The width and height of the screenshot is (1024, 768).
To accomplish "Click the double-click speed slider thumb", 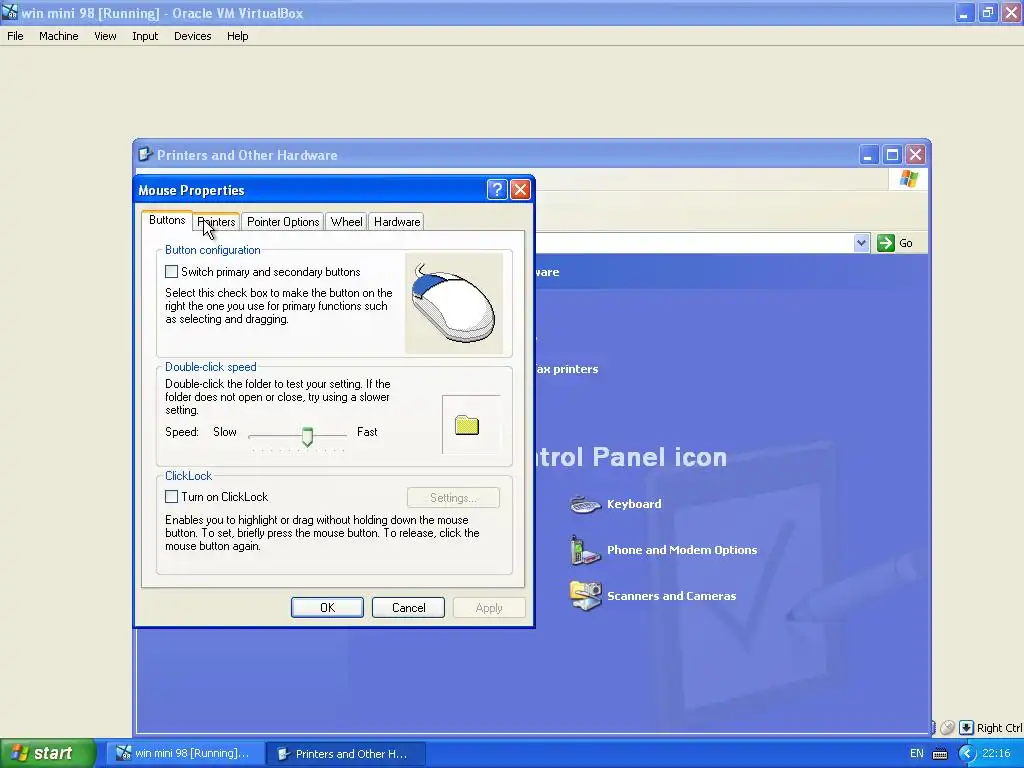I will click(307, 436).
